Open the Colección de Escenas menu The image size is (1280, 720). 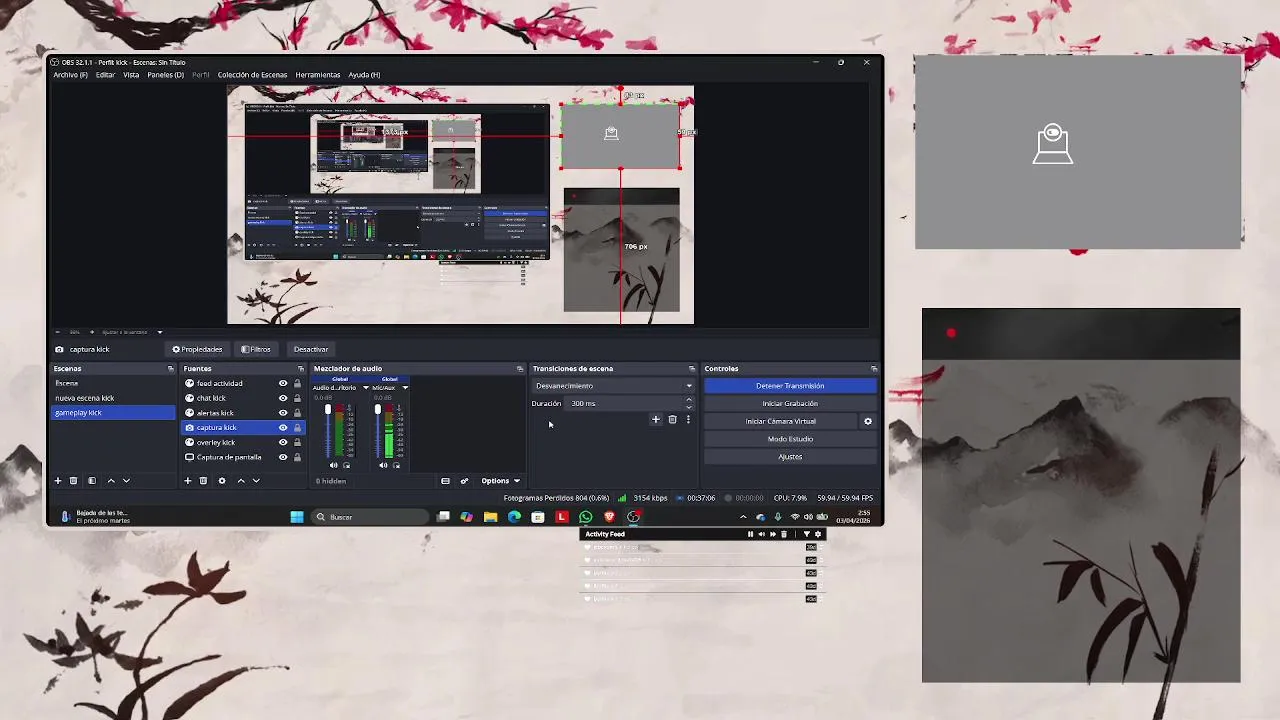252,75
